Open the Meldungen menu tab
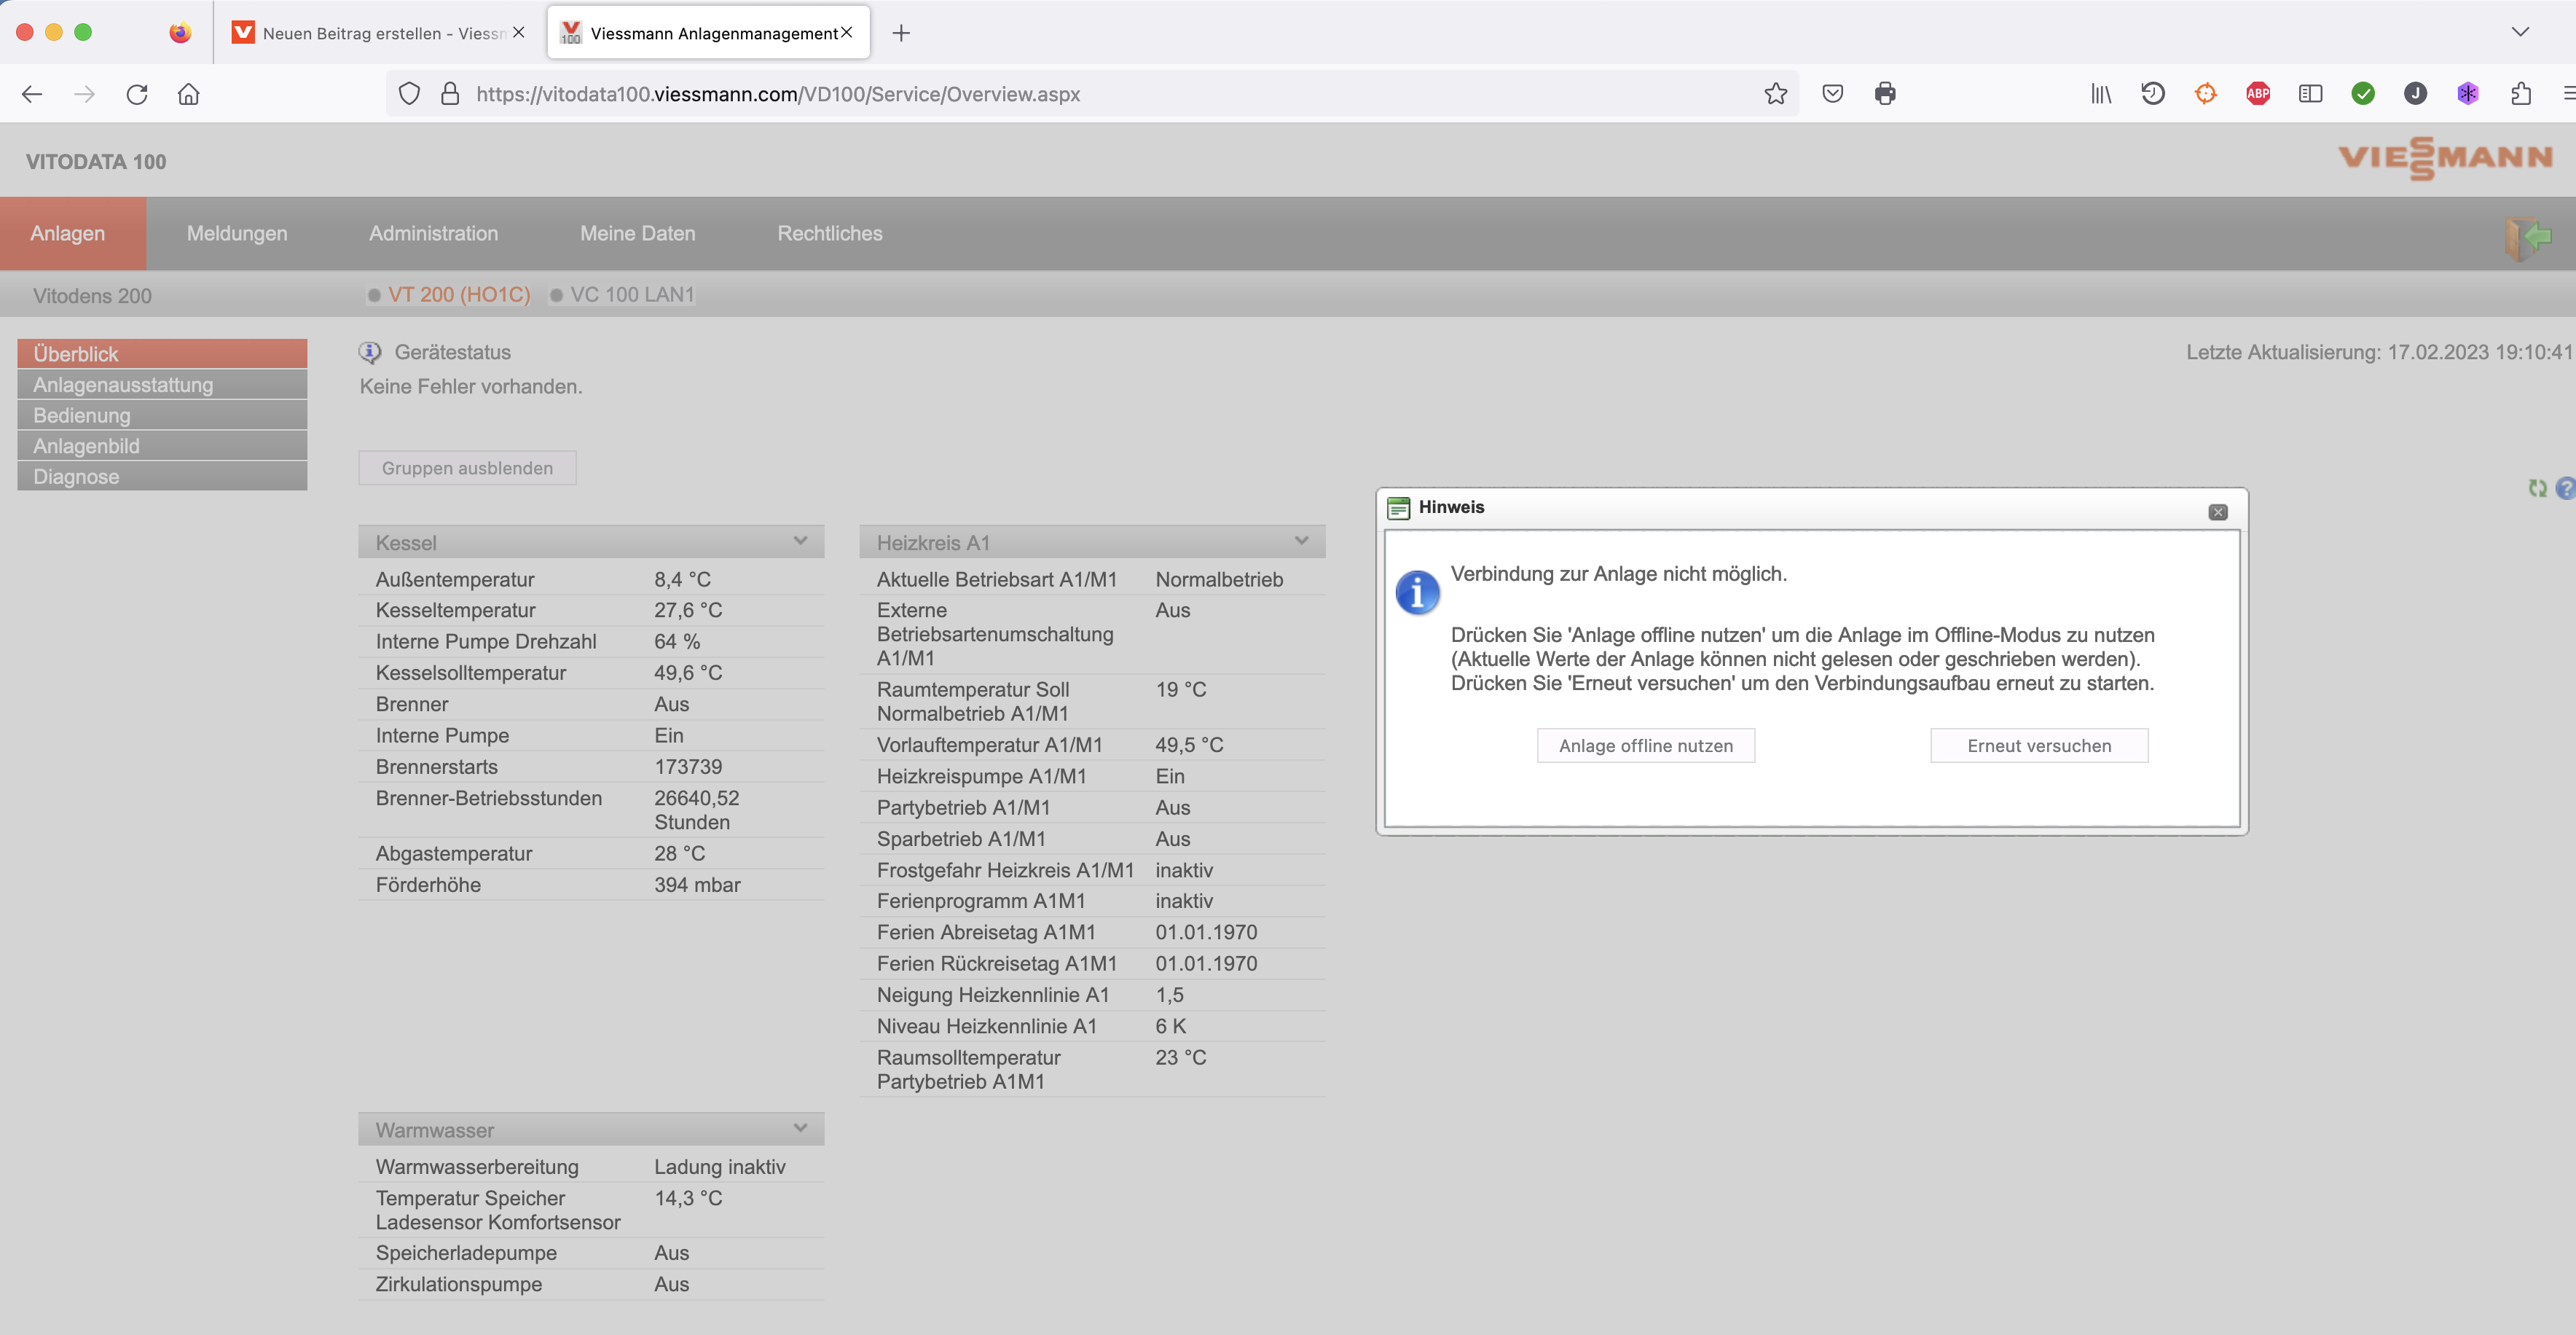 point(237,233)
